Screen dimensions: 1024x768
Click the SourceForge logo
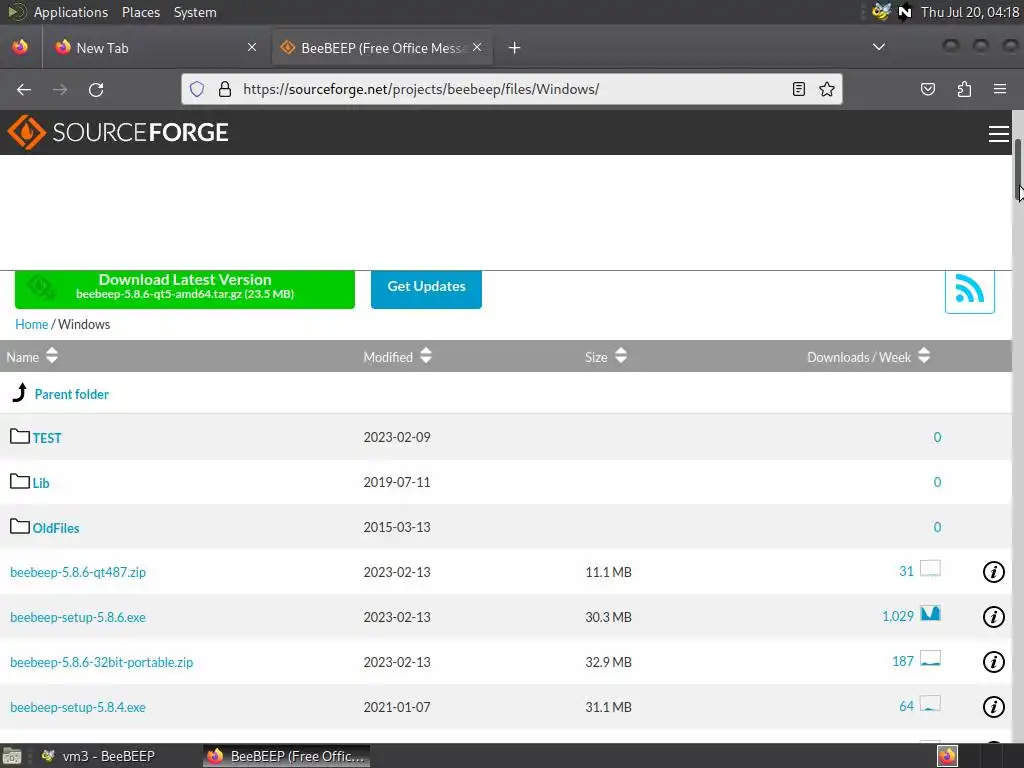pos(118,133)
